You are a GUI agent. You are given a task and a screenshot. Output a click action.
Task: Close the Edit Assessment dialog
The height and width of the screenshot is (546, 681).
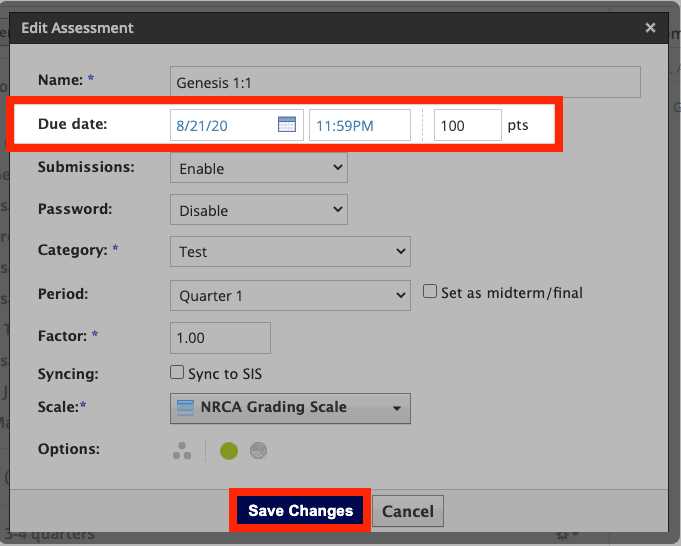point(650,28)
